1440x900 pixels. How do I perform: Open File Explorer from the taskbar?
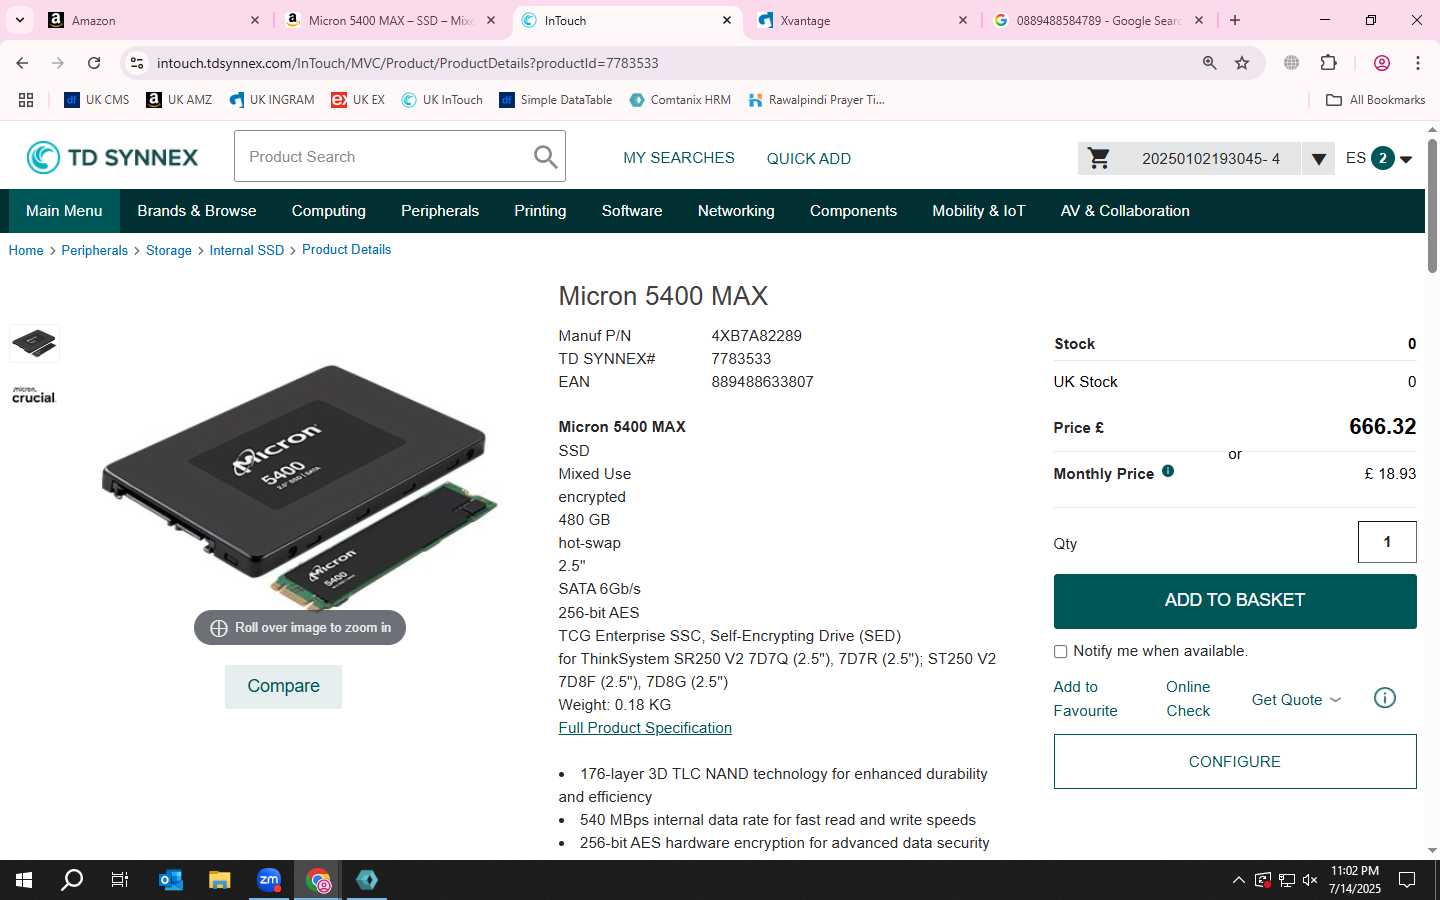click(x=220, y=880)
